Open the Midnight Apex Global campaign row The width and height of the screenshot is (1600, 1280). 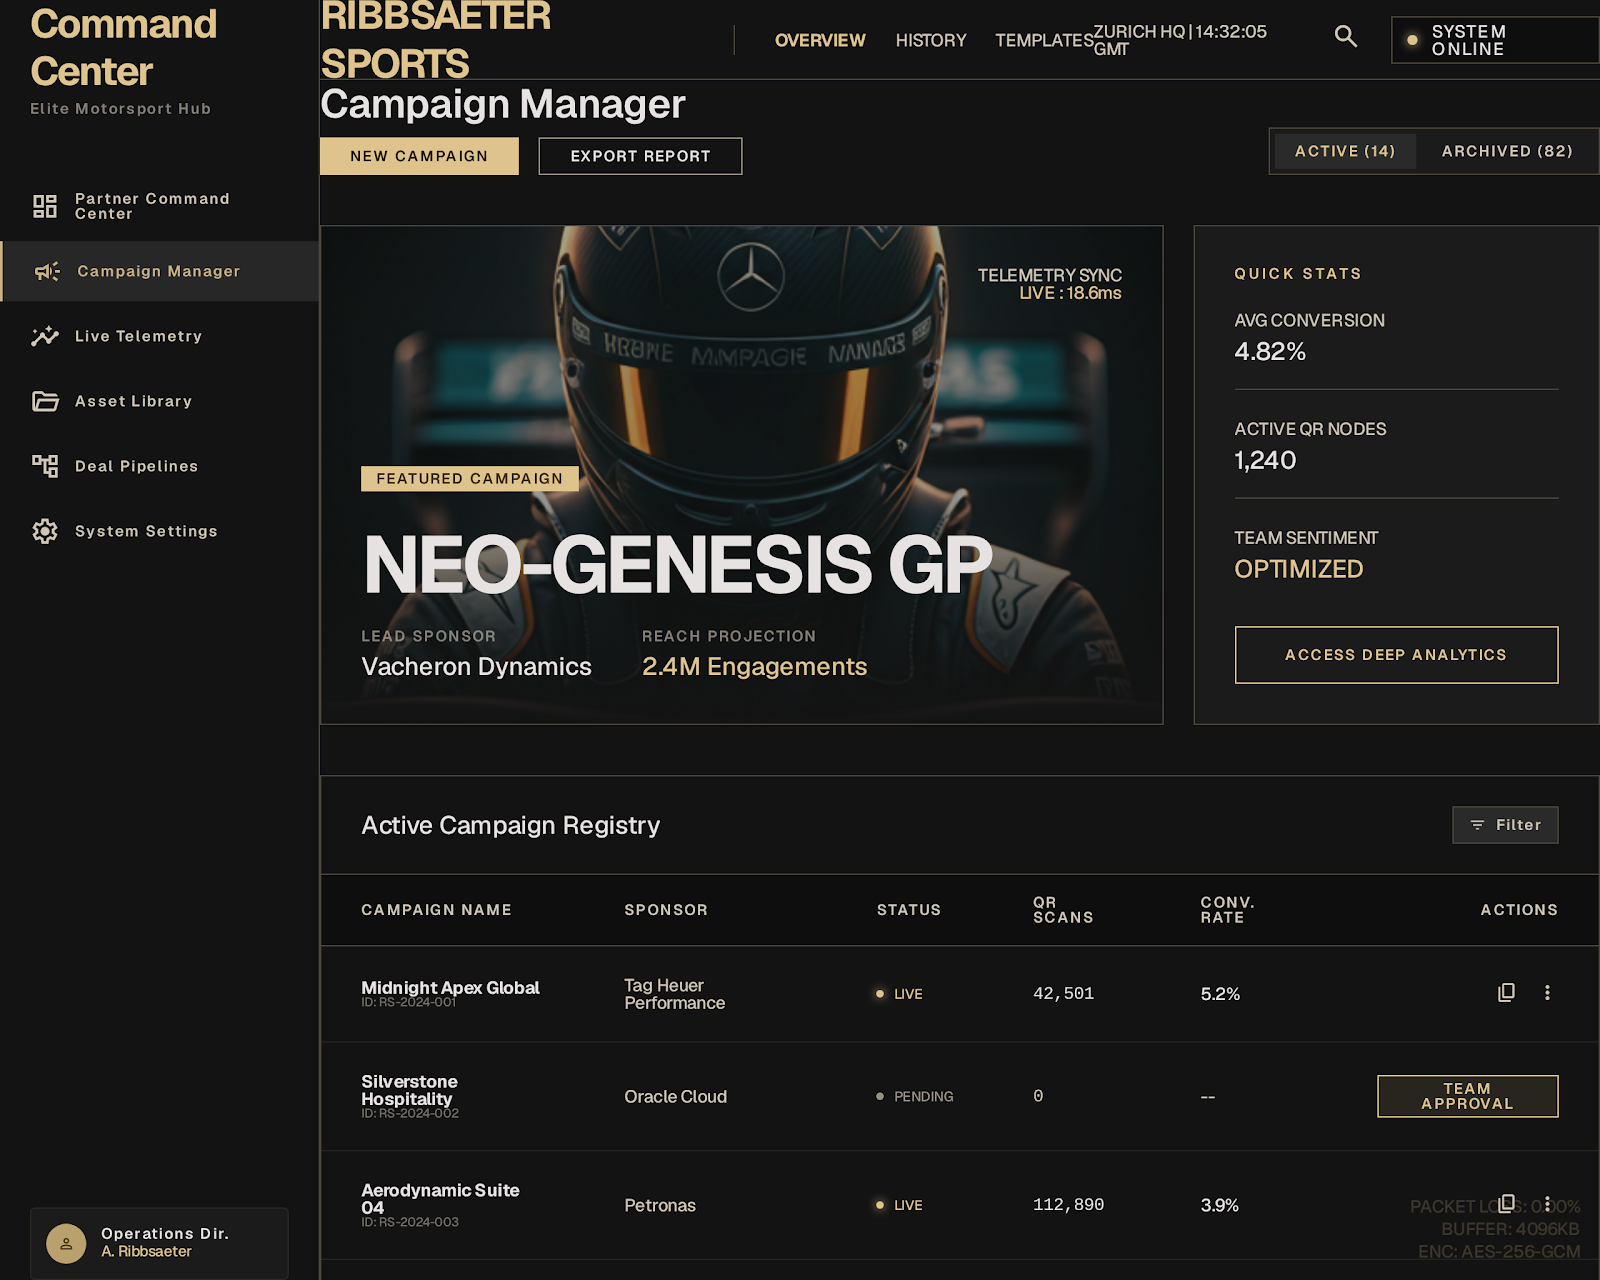click(x=960, y=994)
